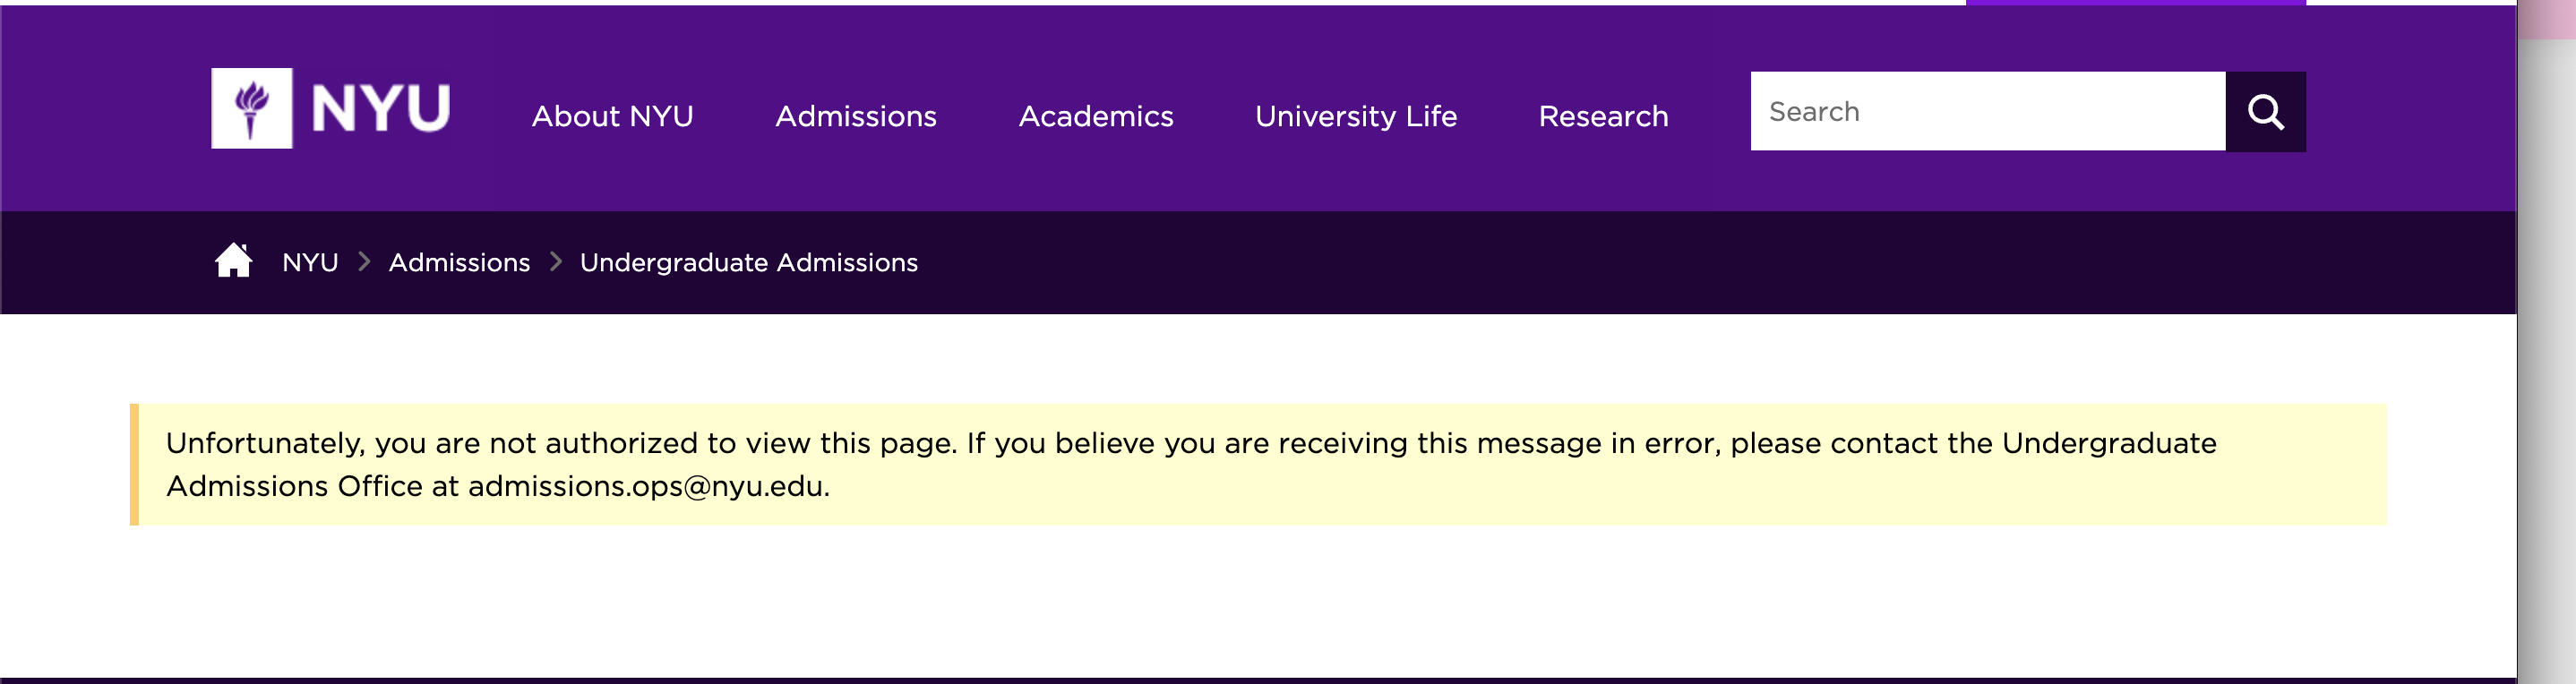Open the Admissions menu in top navigation

(x=856, y=116)
